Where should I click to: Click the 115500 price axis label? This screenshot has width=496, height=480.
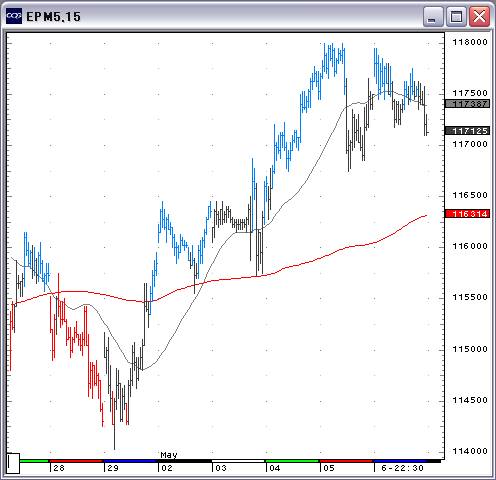[x=470, y=297]
